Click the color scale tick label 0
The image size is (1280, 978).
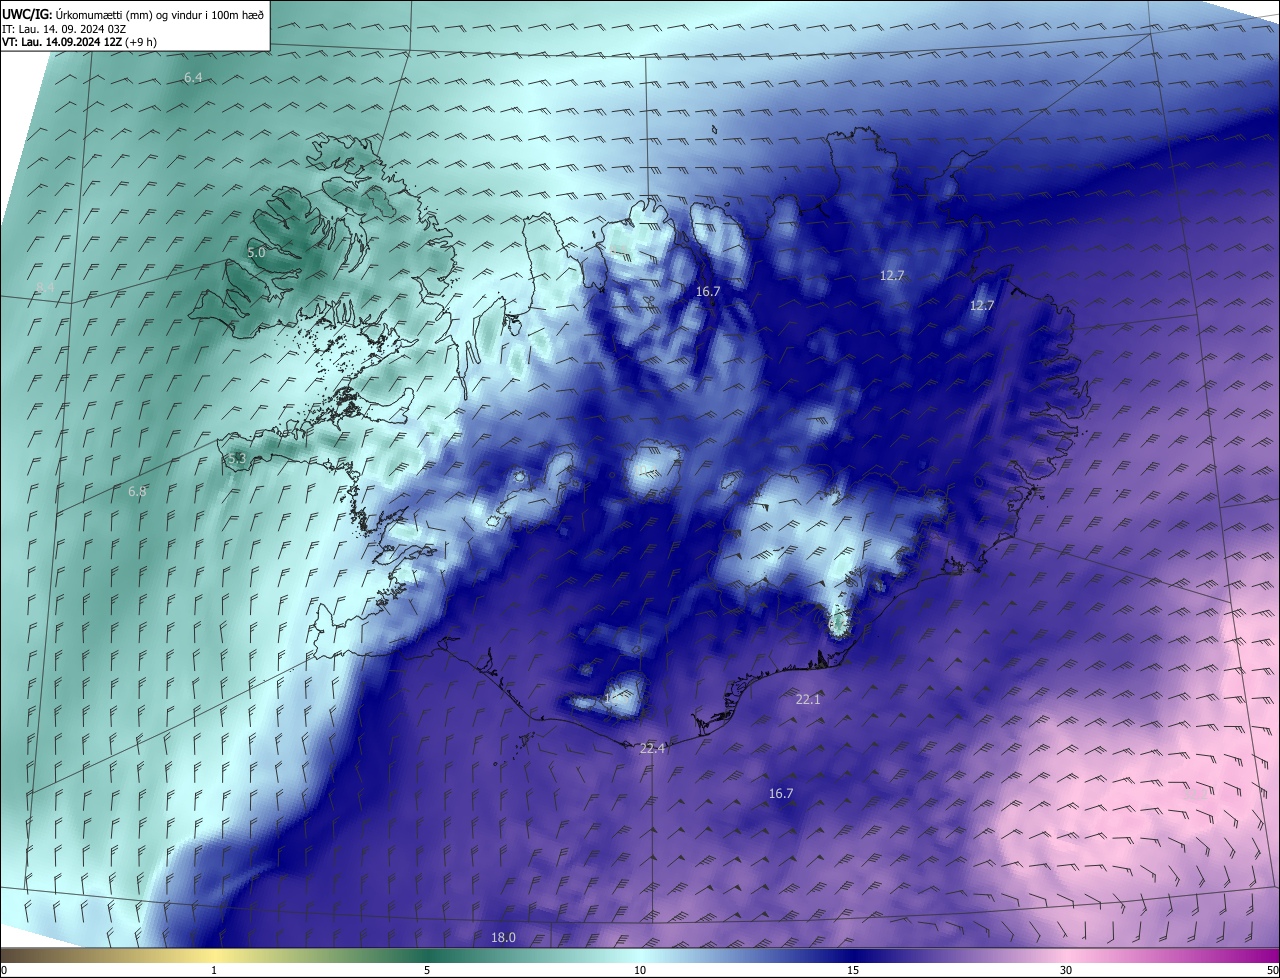pos(4,970)
